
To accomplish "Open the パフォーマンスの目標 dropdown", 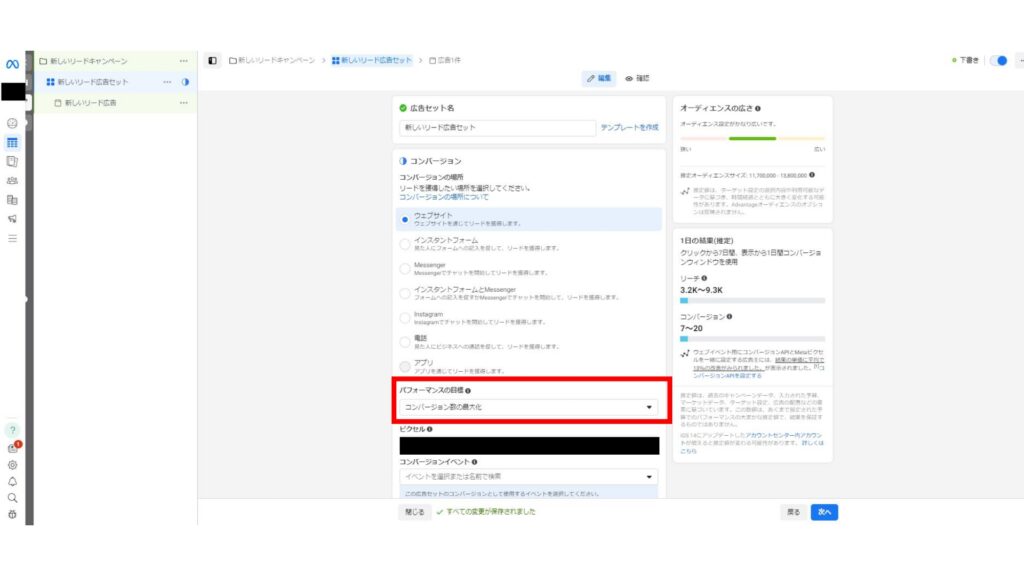I will pos(525,407).
